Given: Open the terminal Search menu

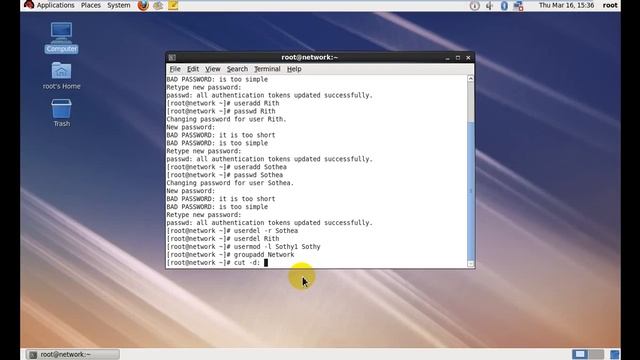Looking at the screenshot, I should point(237,69).
